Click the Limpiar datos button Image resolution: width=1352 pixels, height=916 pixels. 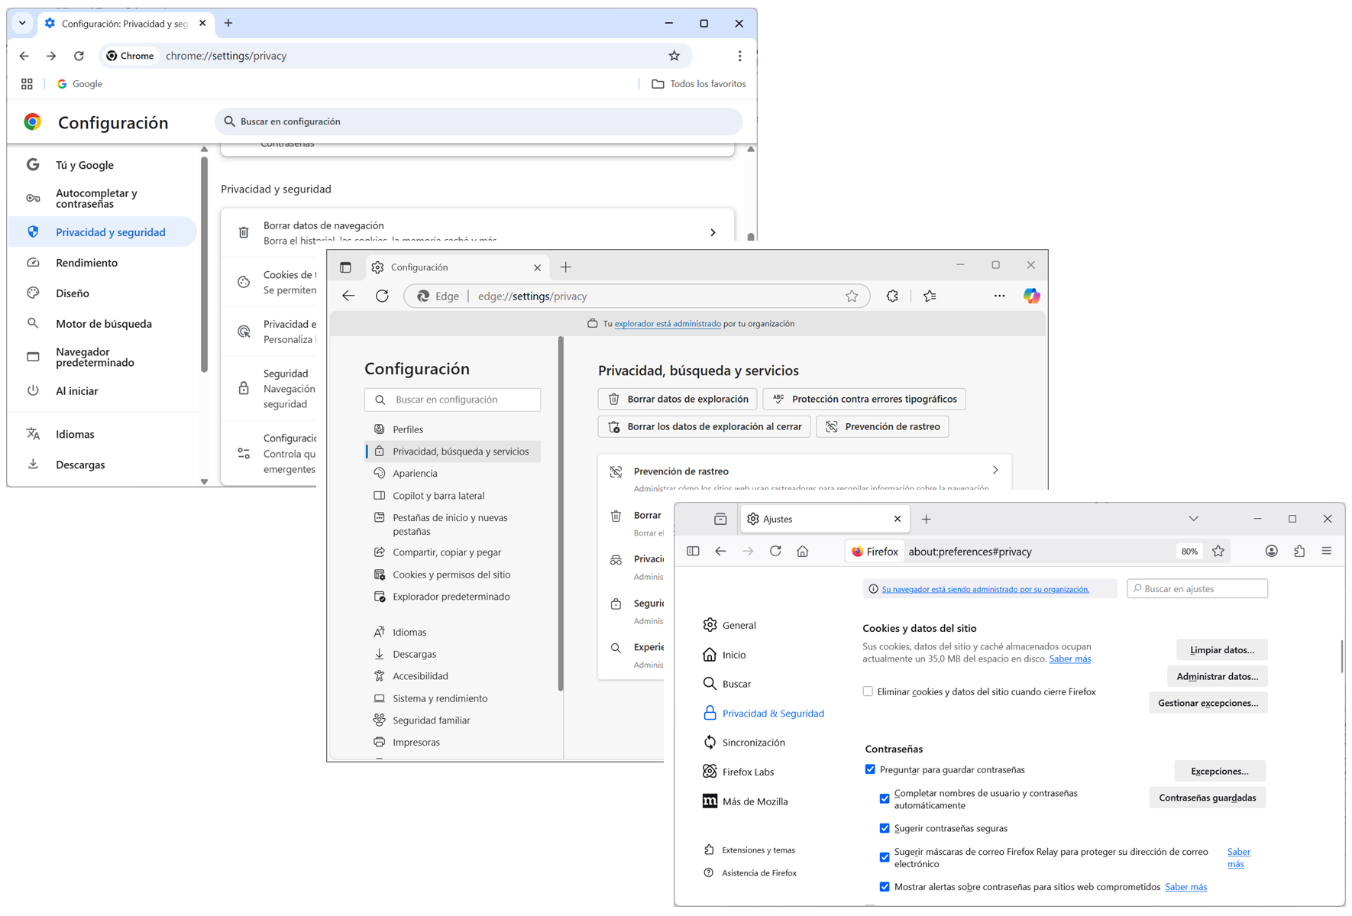[x=1221, y=649]
